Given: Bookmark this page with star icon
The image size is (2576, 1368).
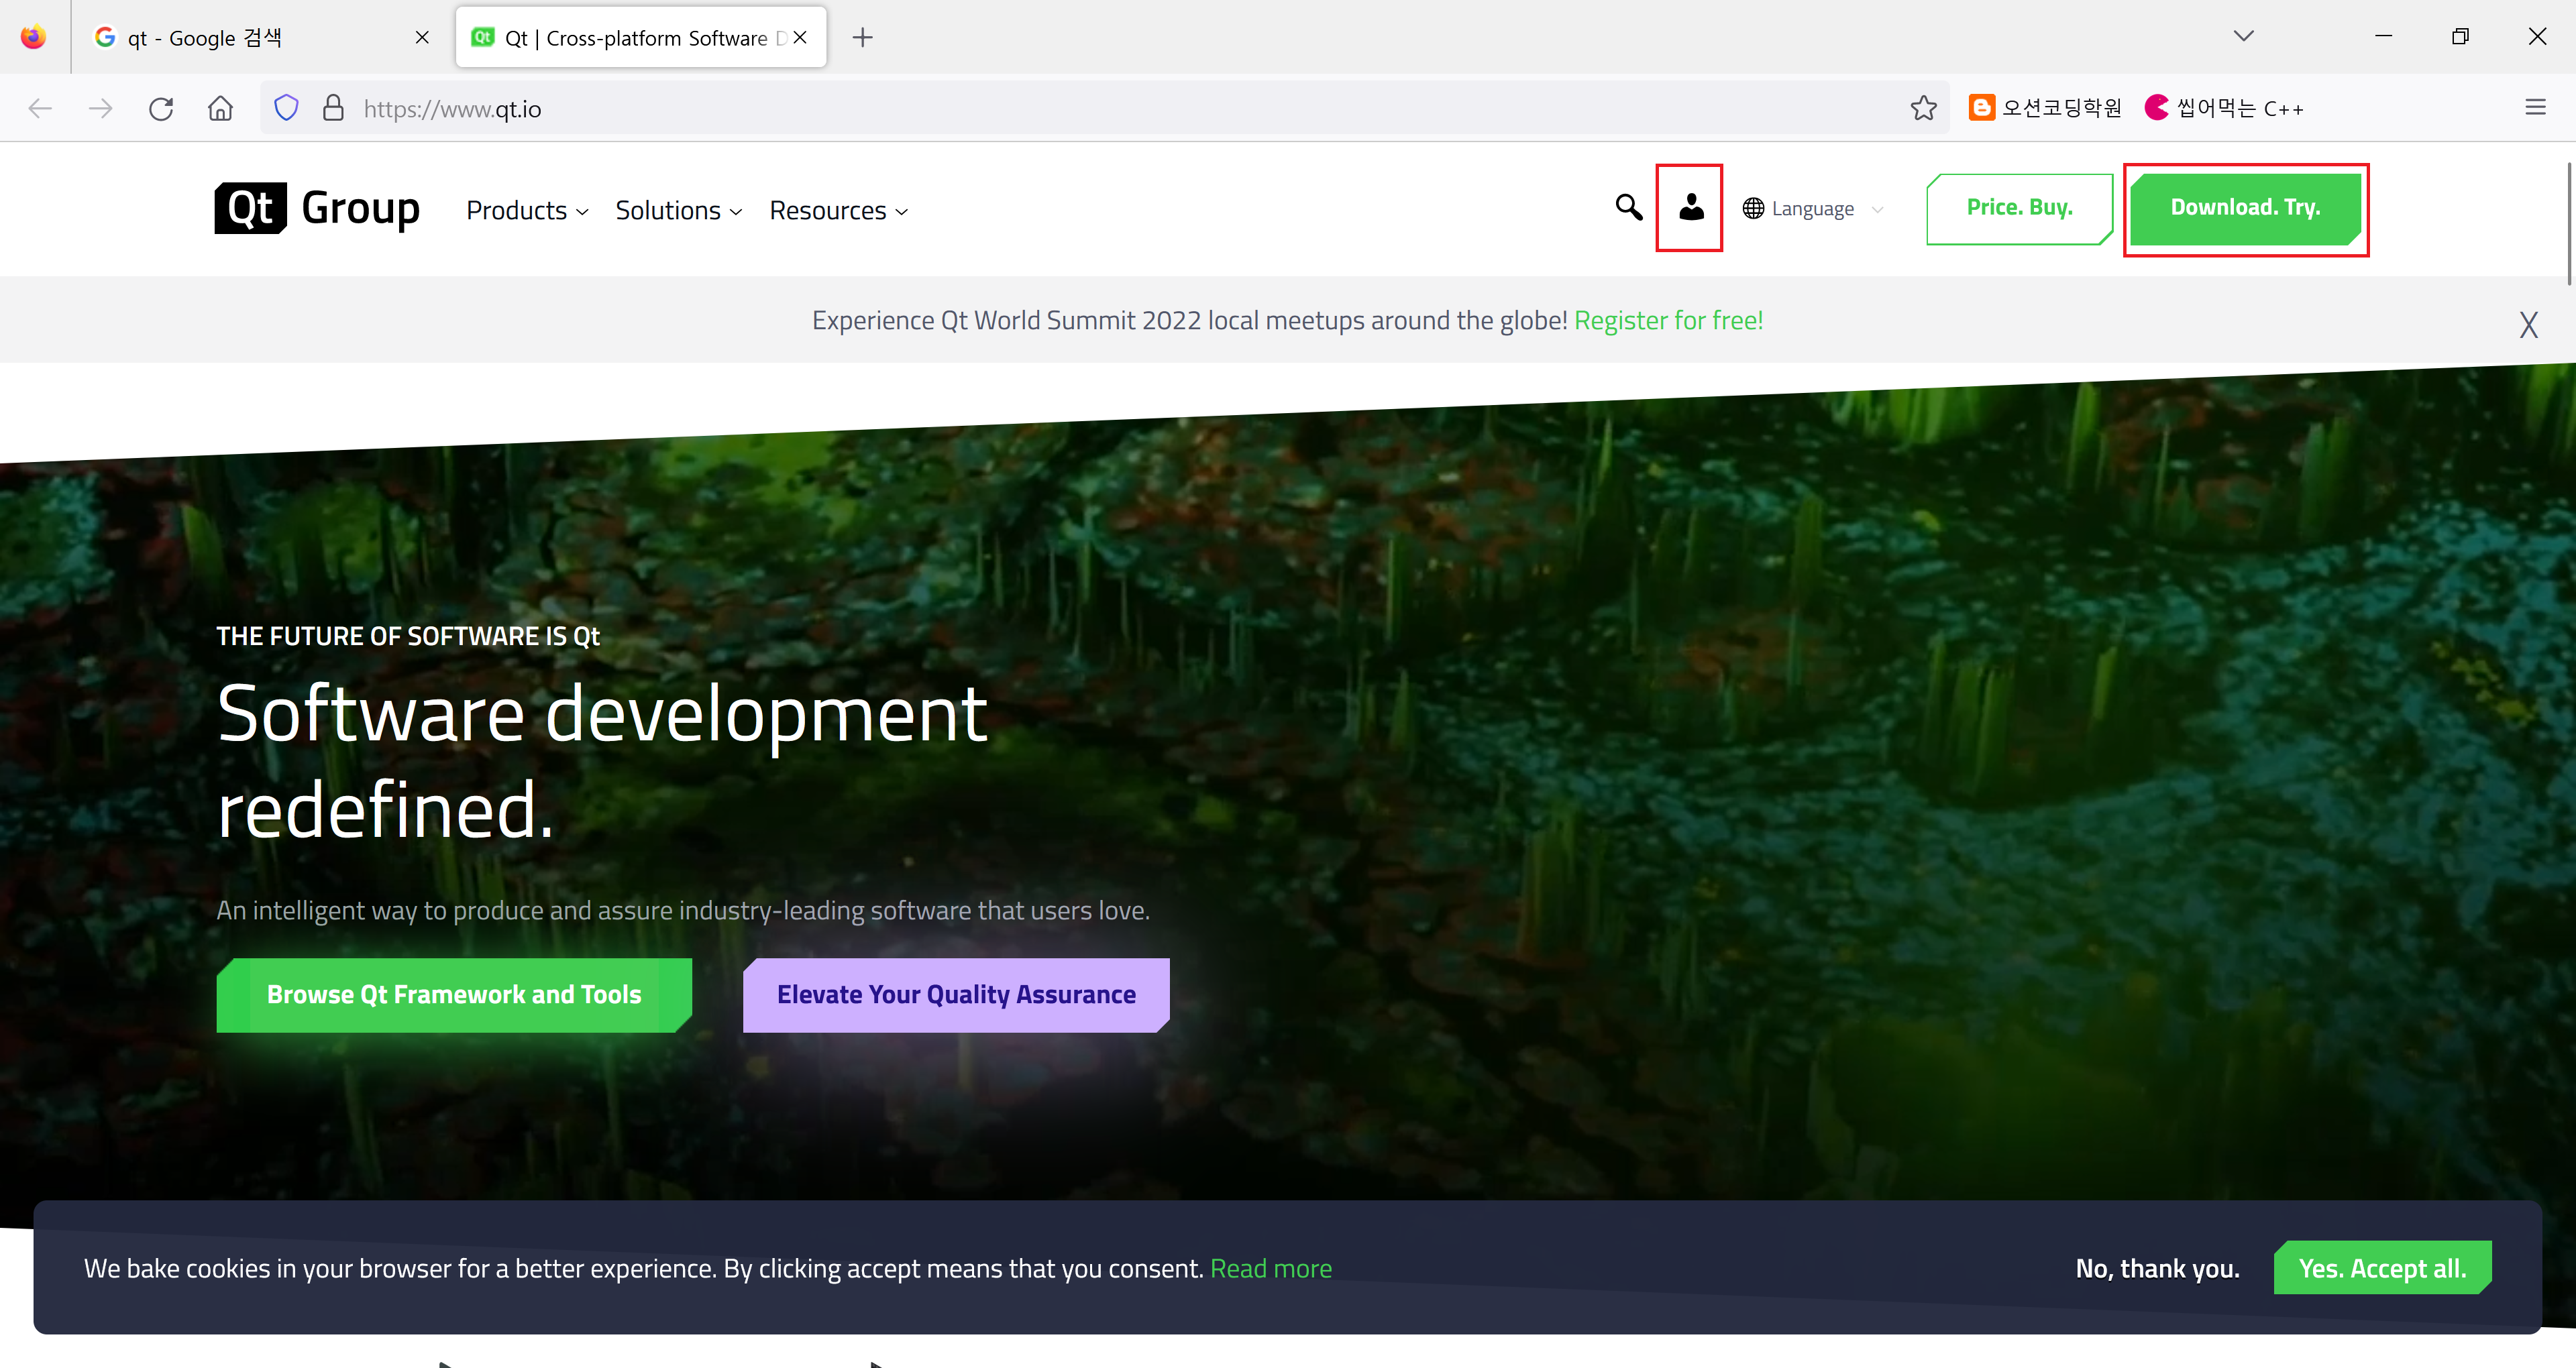Looking at the screenshot, I should [x=1923, y=108].
